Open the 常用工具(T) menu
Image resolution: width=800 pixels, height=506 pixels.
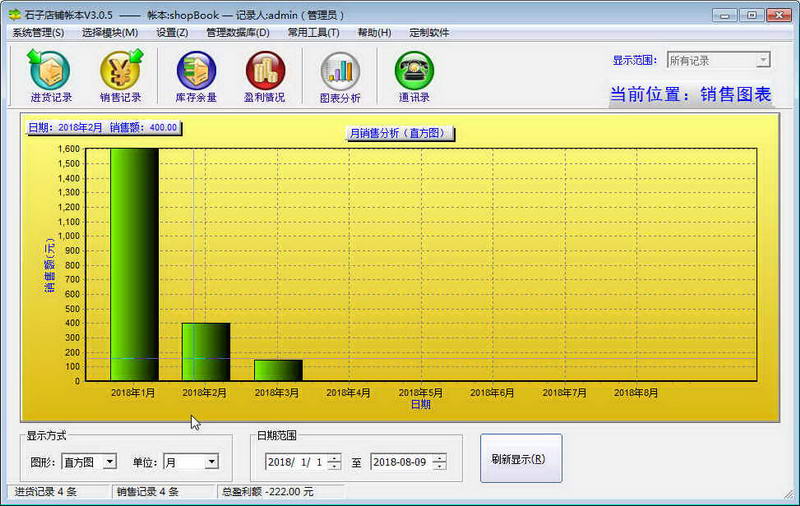(313, 32)
